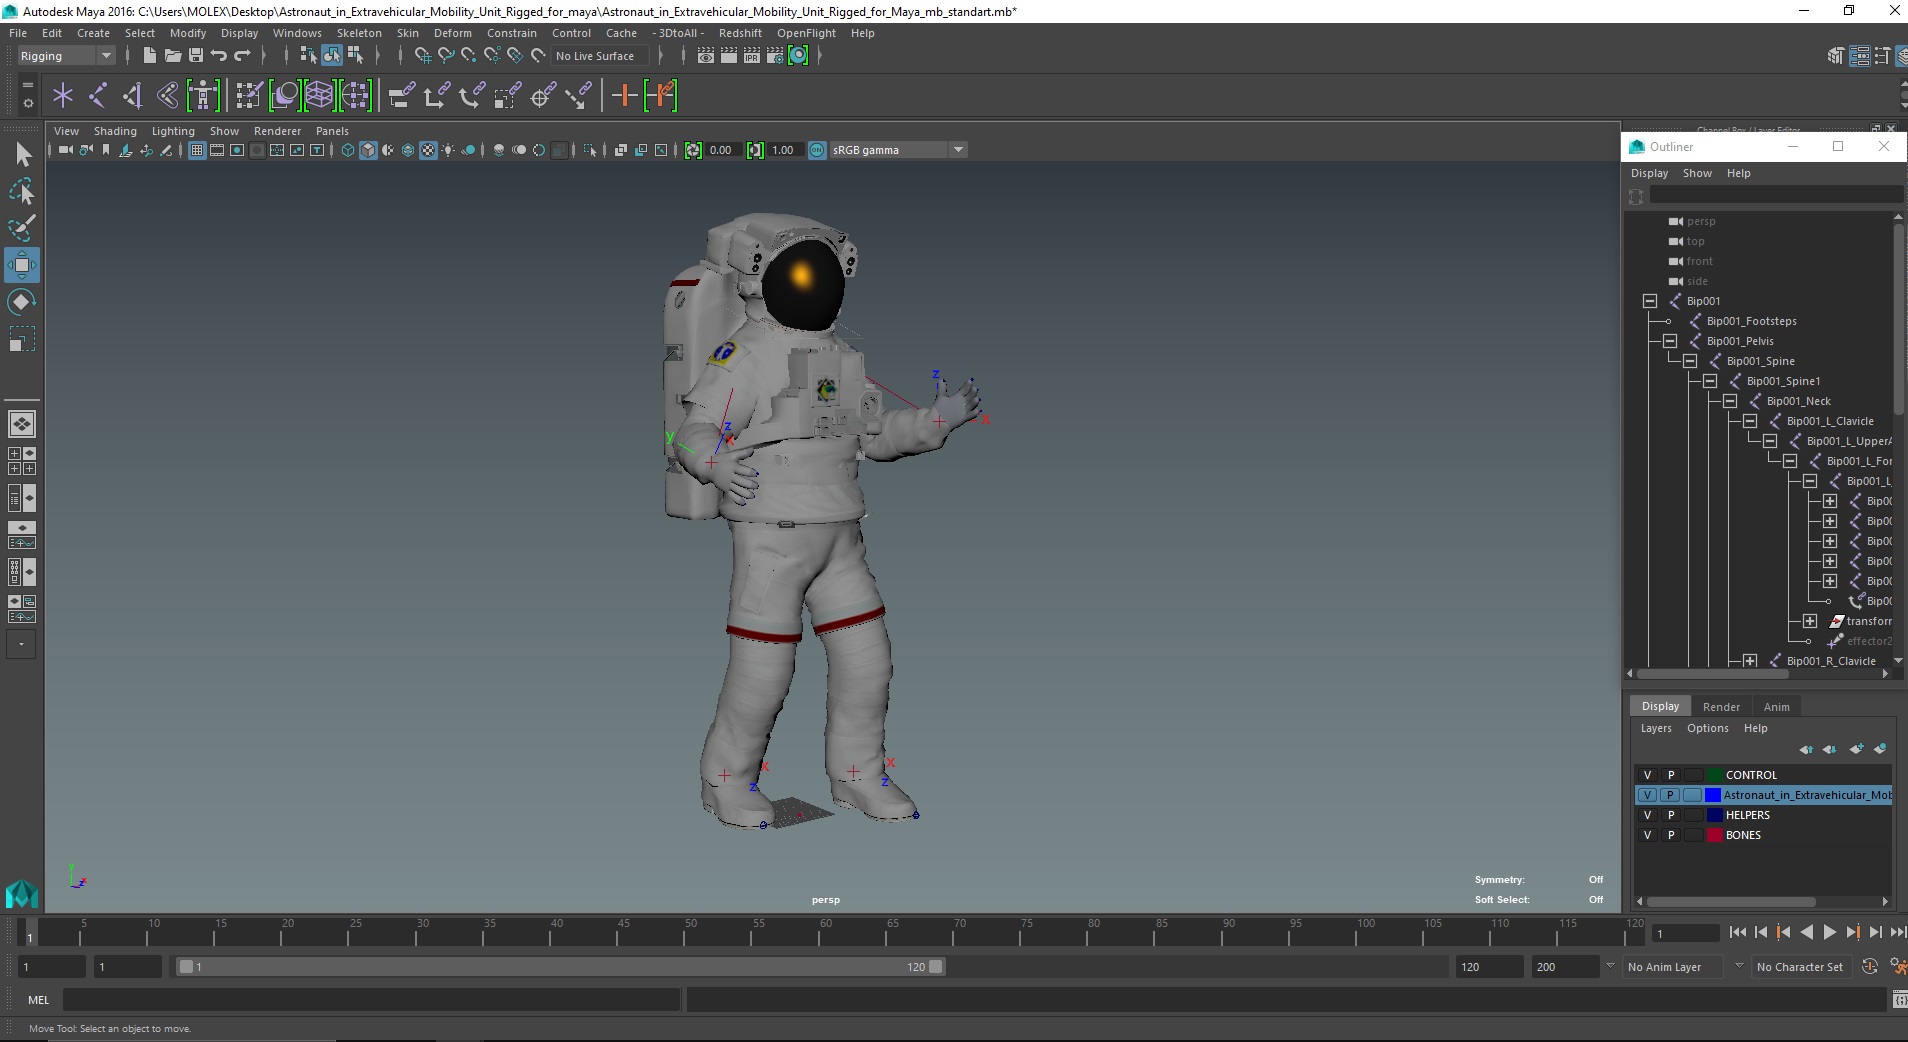1908x1042 pixels.
Task: Open the Render Settings icon
Action: pos(775,56)
